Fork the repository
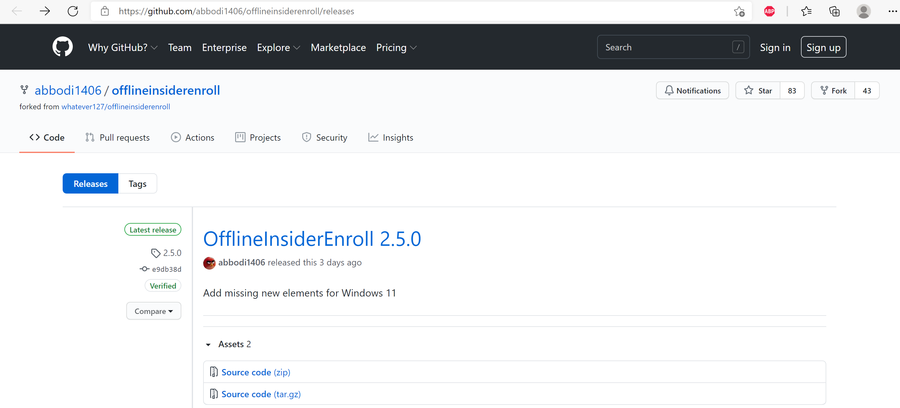Screen dimensions: 900x408 [x=833, y=91]
